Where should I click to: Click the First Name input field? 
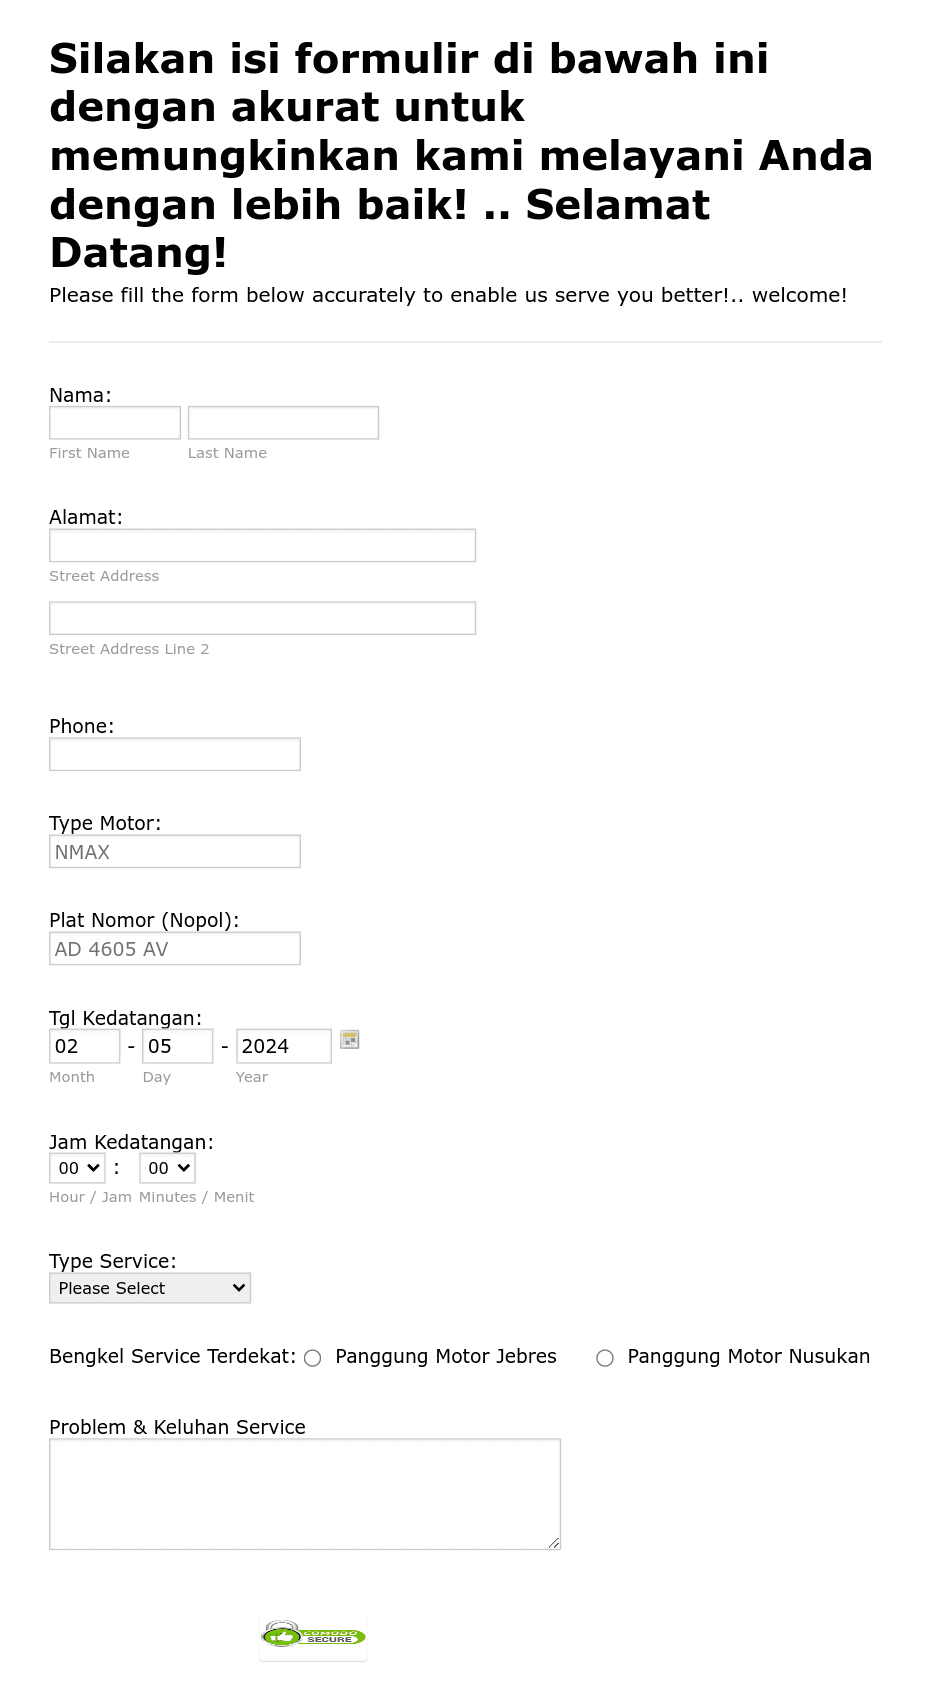(114, 422)
